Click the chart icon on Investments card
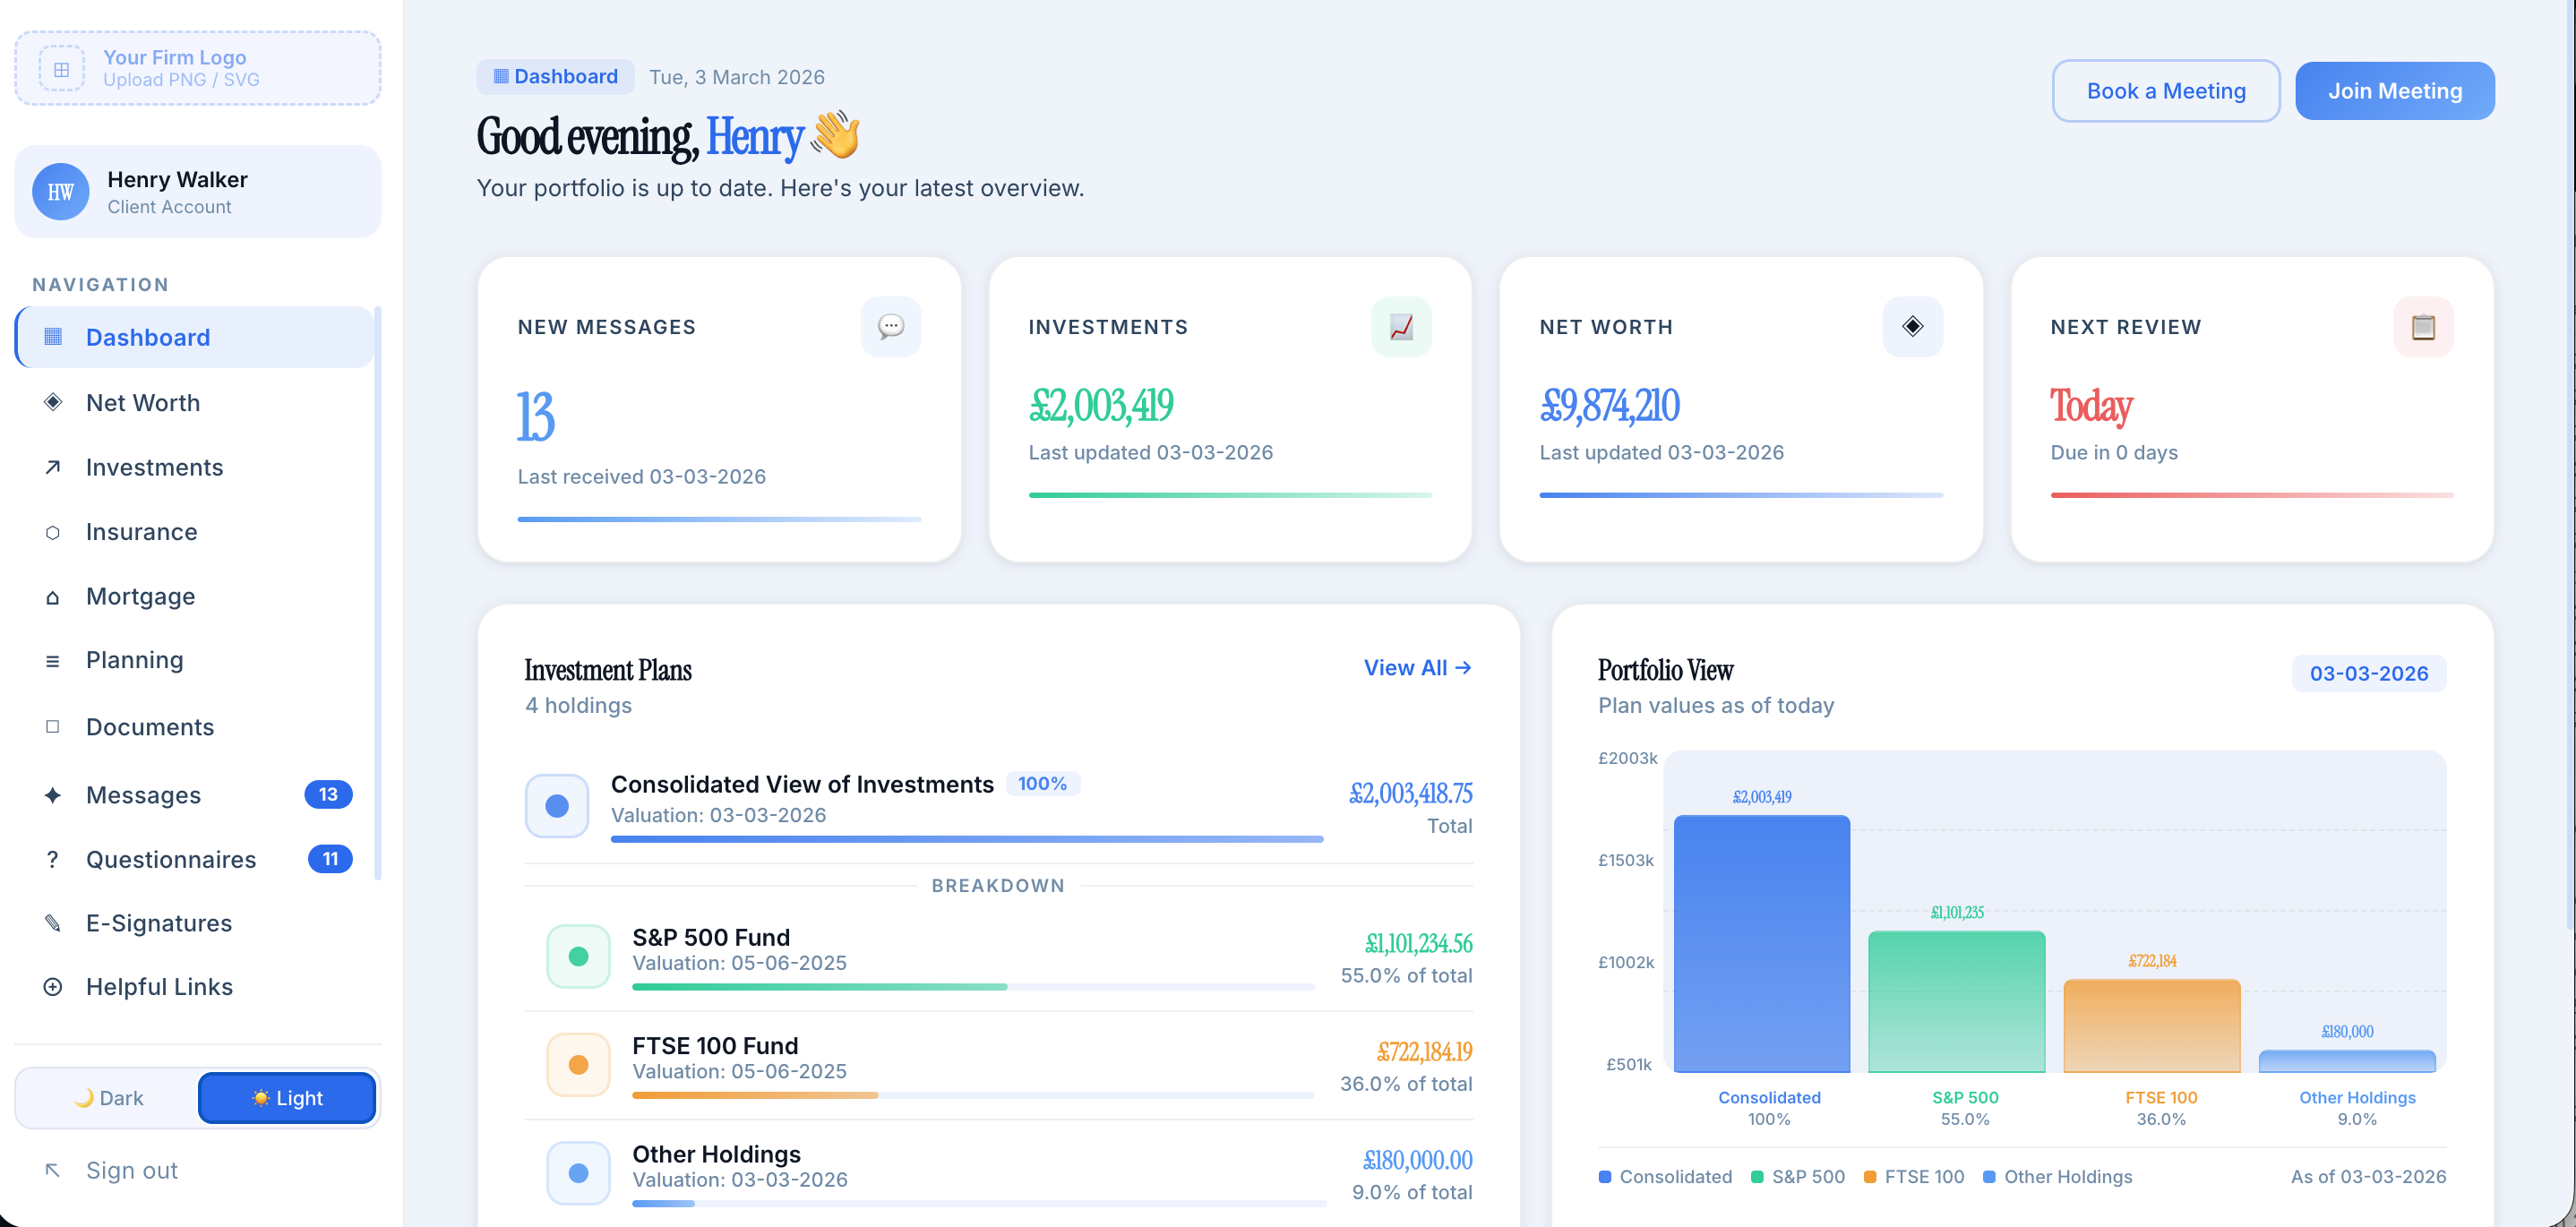 [1401, 326]
